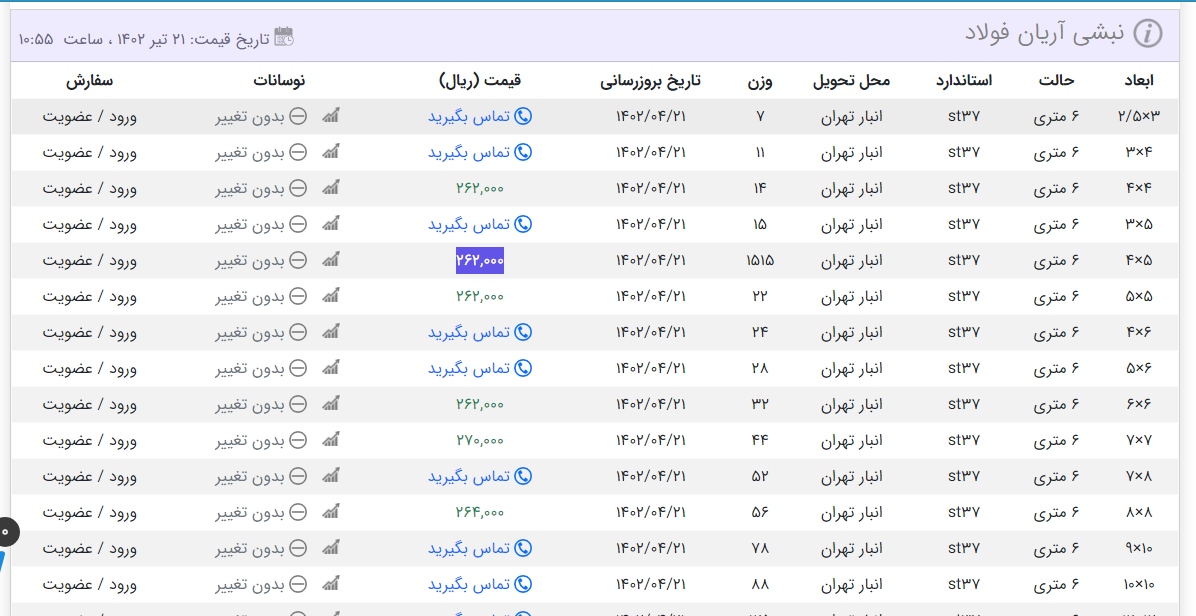Screen dimensions: 1196x616
Task: Open ورود / عضویت for the 10×10 row
Action: click(x=89, y=584)
